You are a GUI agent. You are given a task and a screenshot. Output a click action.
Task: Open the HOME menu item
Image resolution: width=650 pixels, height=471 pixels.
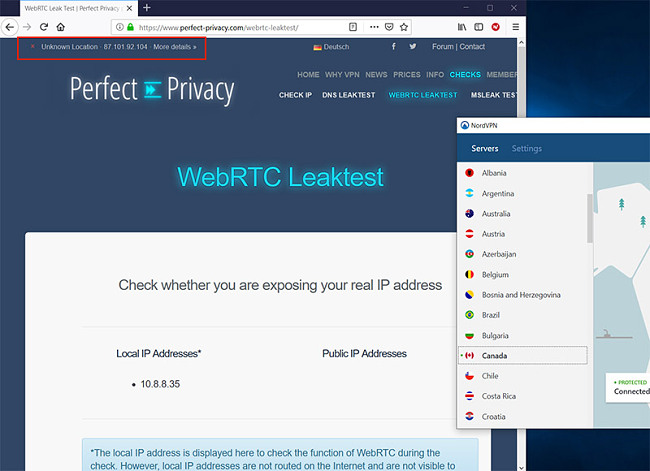(x=308, y=75)
